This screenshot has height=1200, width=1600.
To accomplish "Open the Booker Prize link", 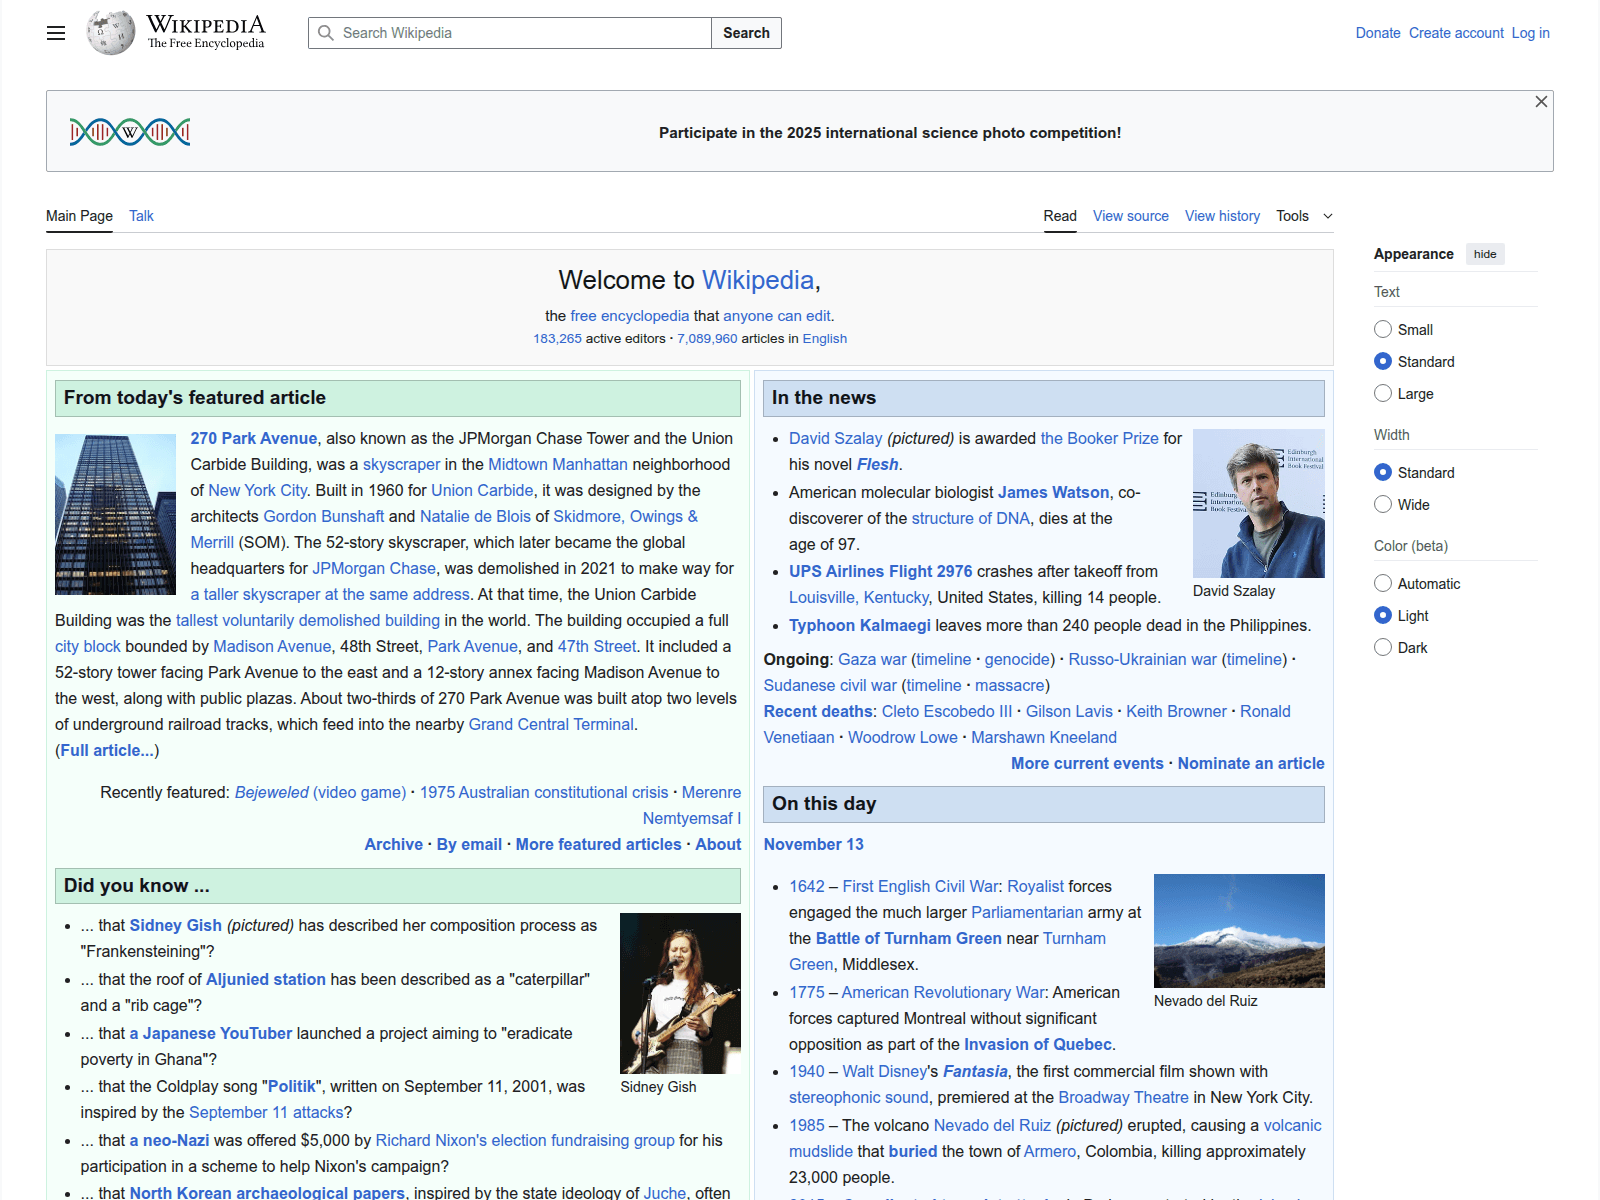I will pyautogui.click(x=1099, y=438).
